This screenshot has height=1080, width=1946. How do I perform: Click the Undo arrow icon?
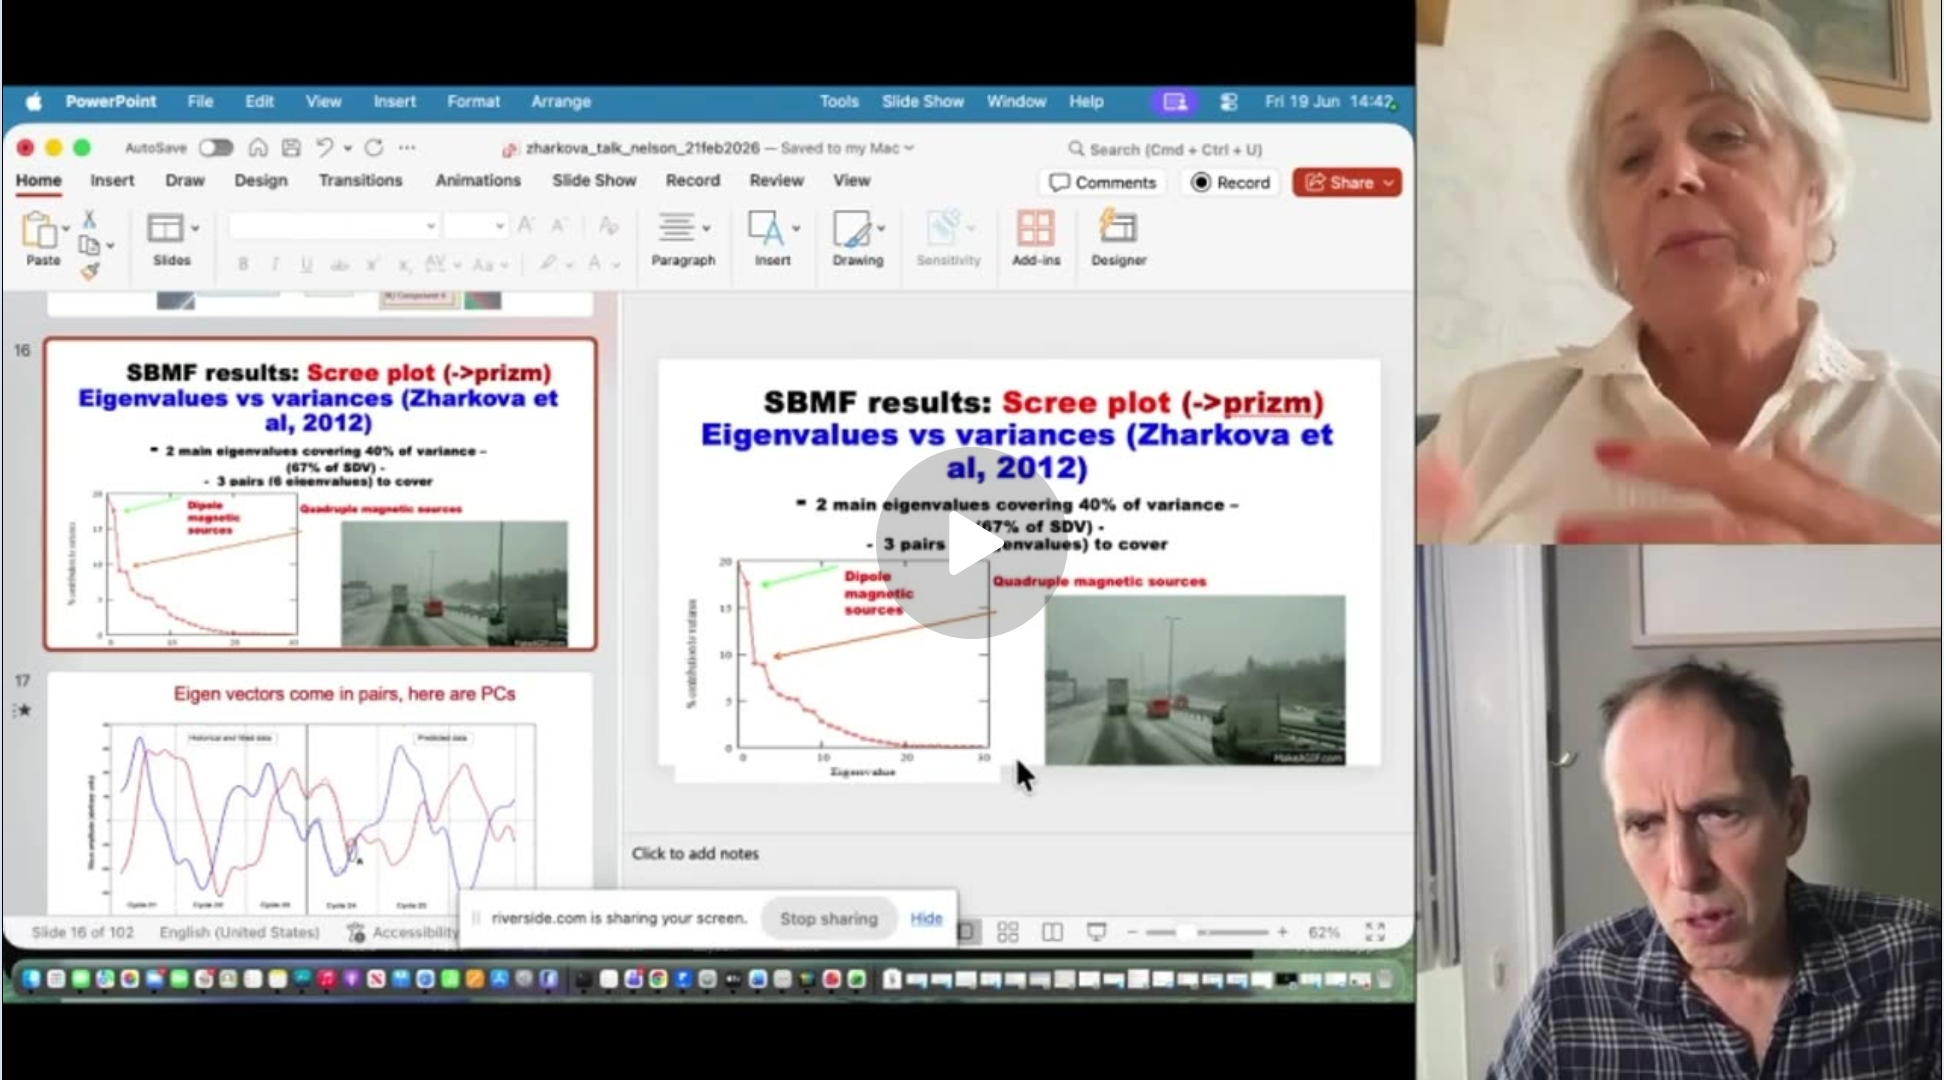pos(324,148)
